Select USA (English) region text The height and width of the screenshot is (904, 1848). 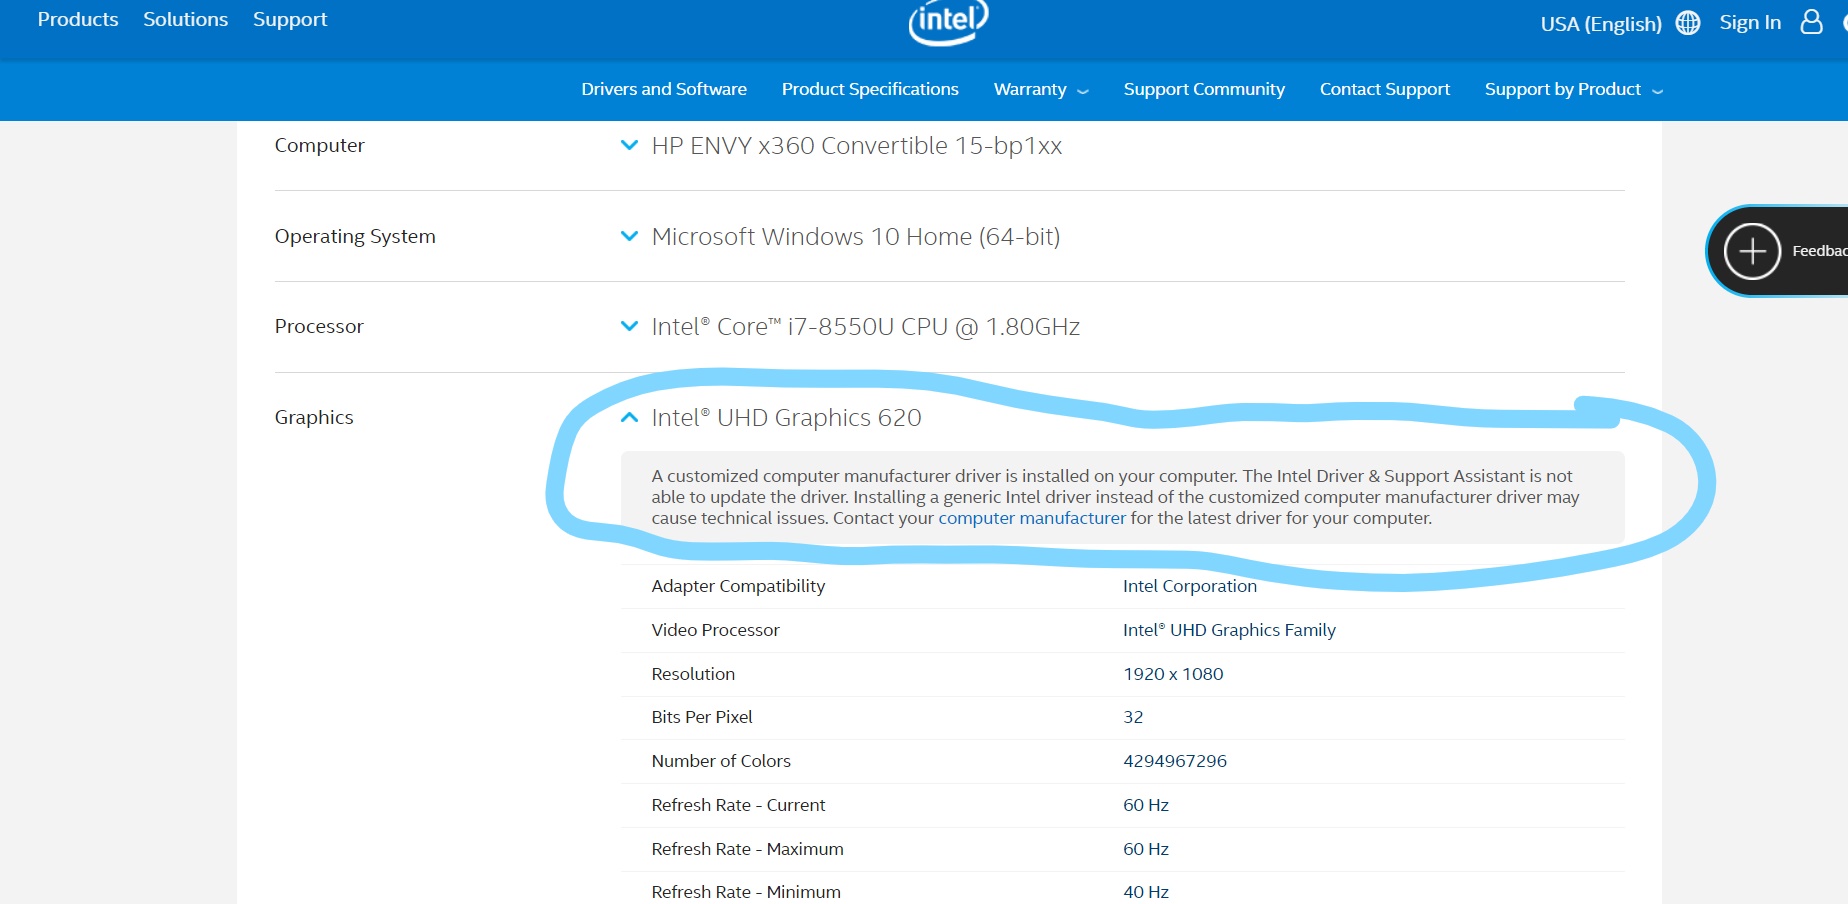pos(1600,23)
